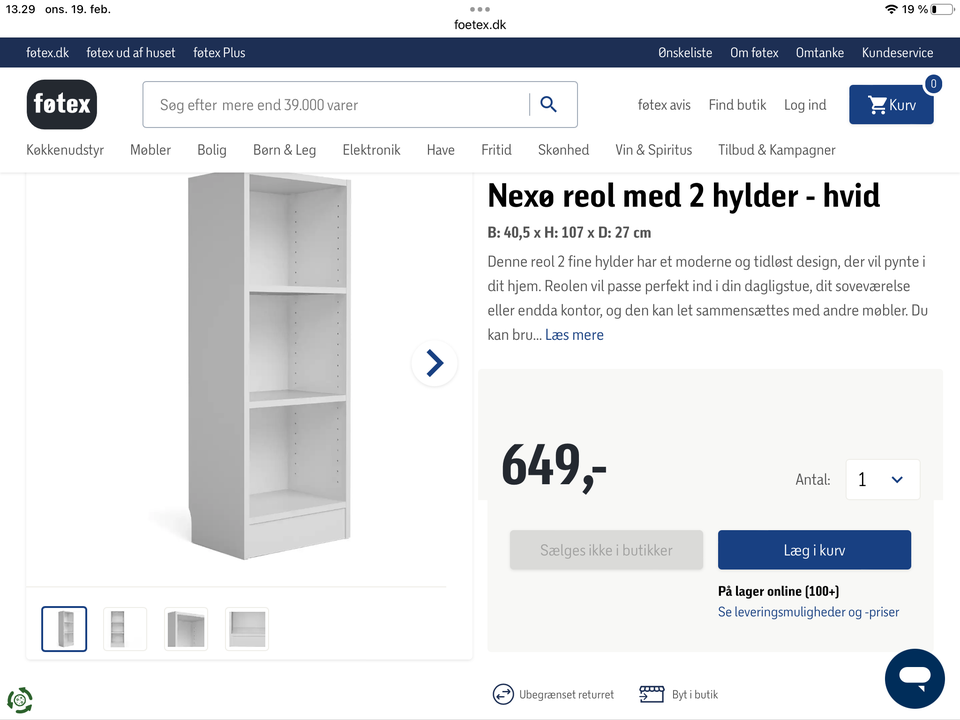The height and width of the screenshot is (720, 960).
Task: Open the Møbler category menu
Action: click(150, 150)
